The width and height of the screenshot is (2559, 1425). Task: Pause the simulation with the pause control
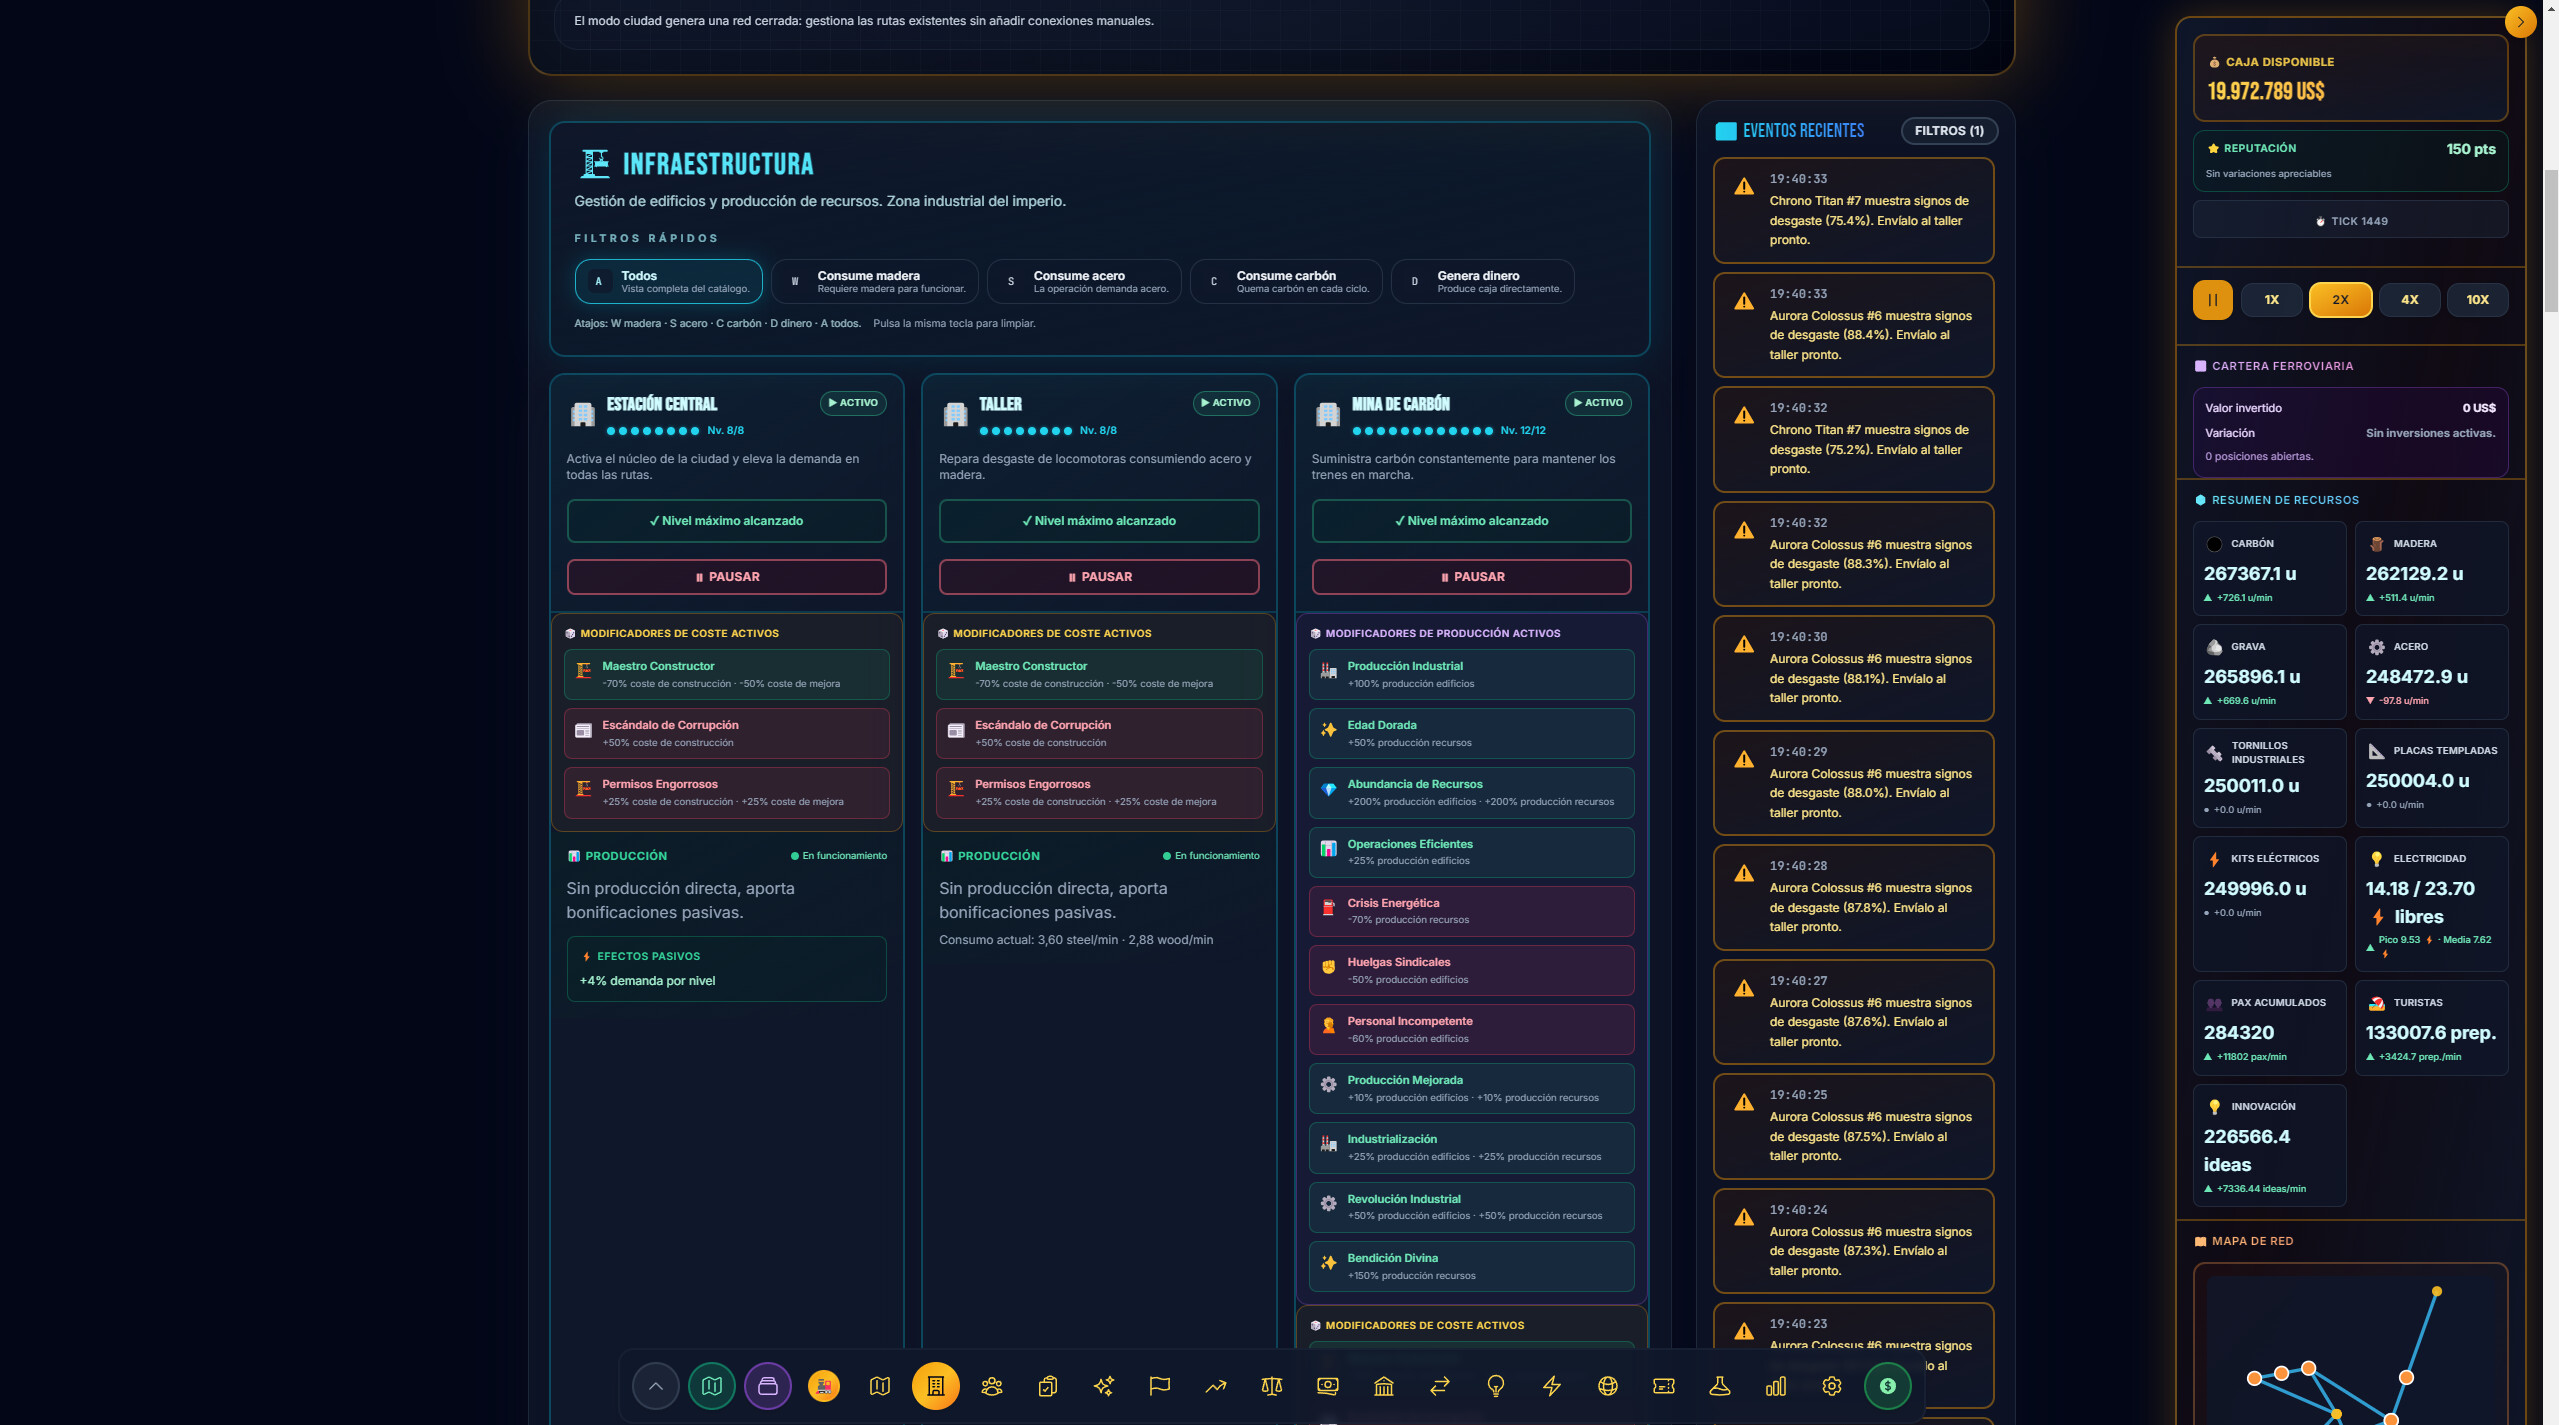point(2211,299)
